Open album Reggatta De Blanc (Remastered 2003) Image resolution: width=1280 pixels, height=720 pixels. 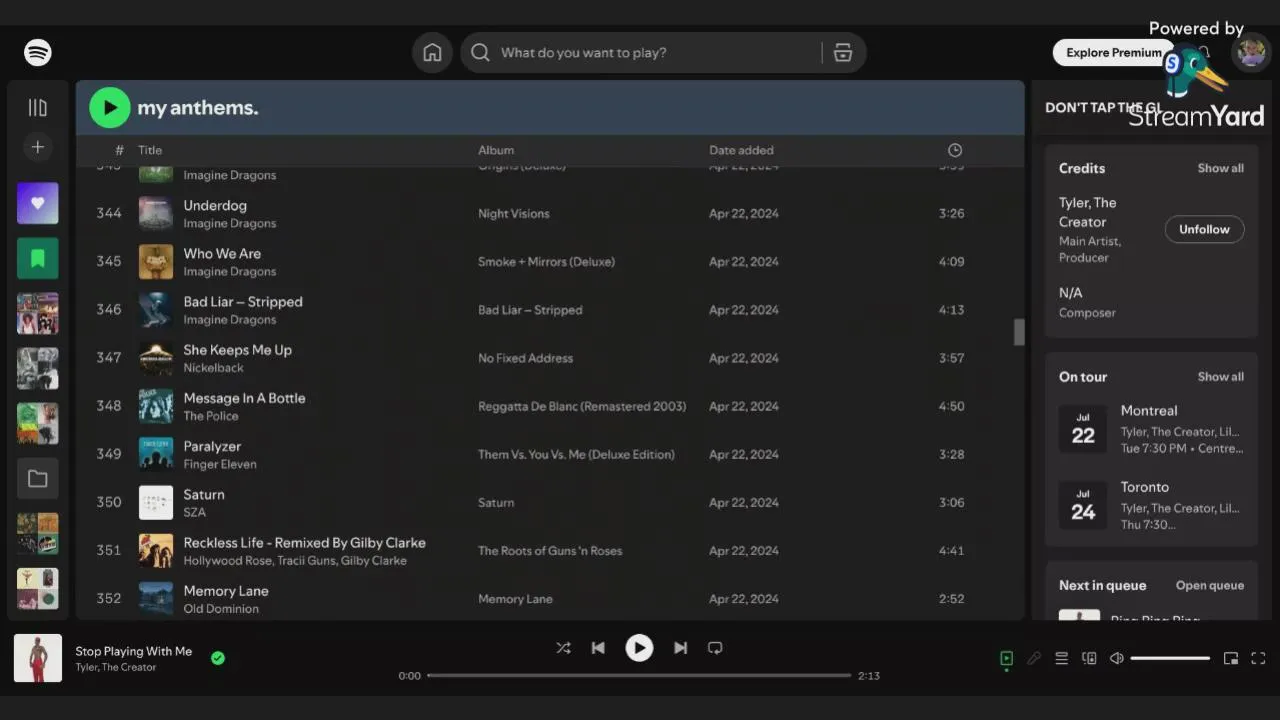pyautogui.click(x=582, y=406)
